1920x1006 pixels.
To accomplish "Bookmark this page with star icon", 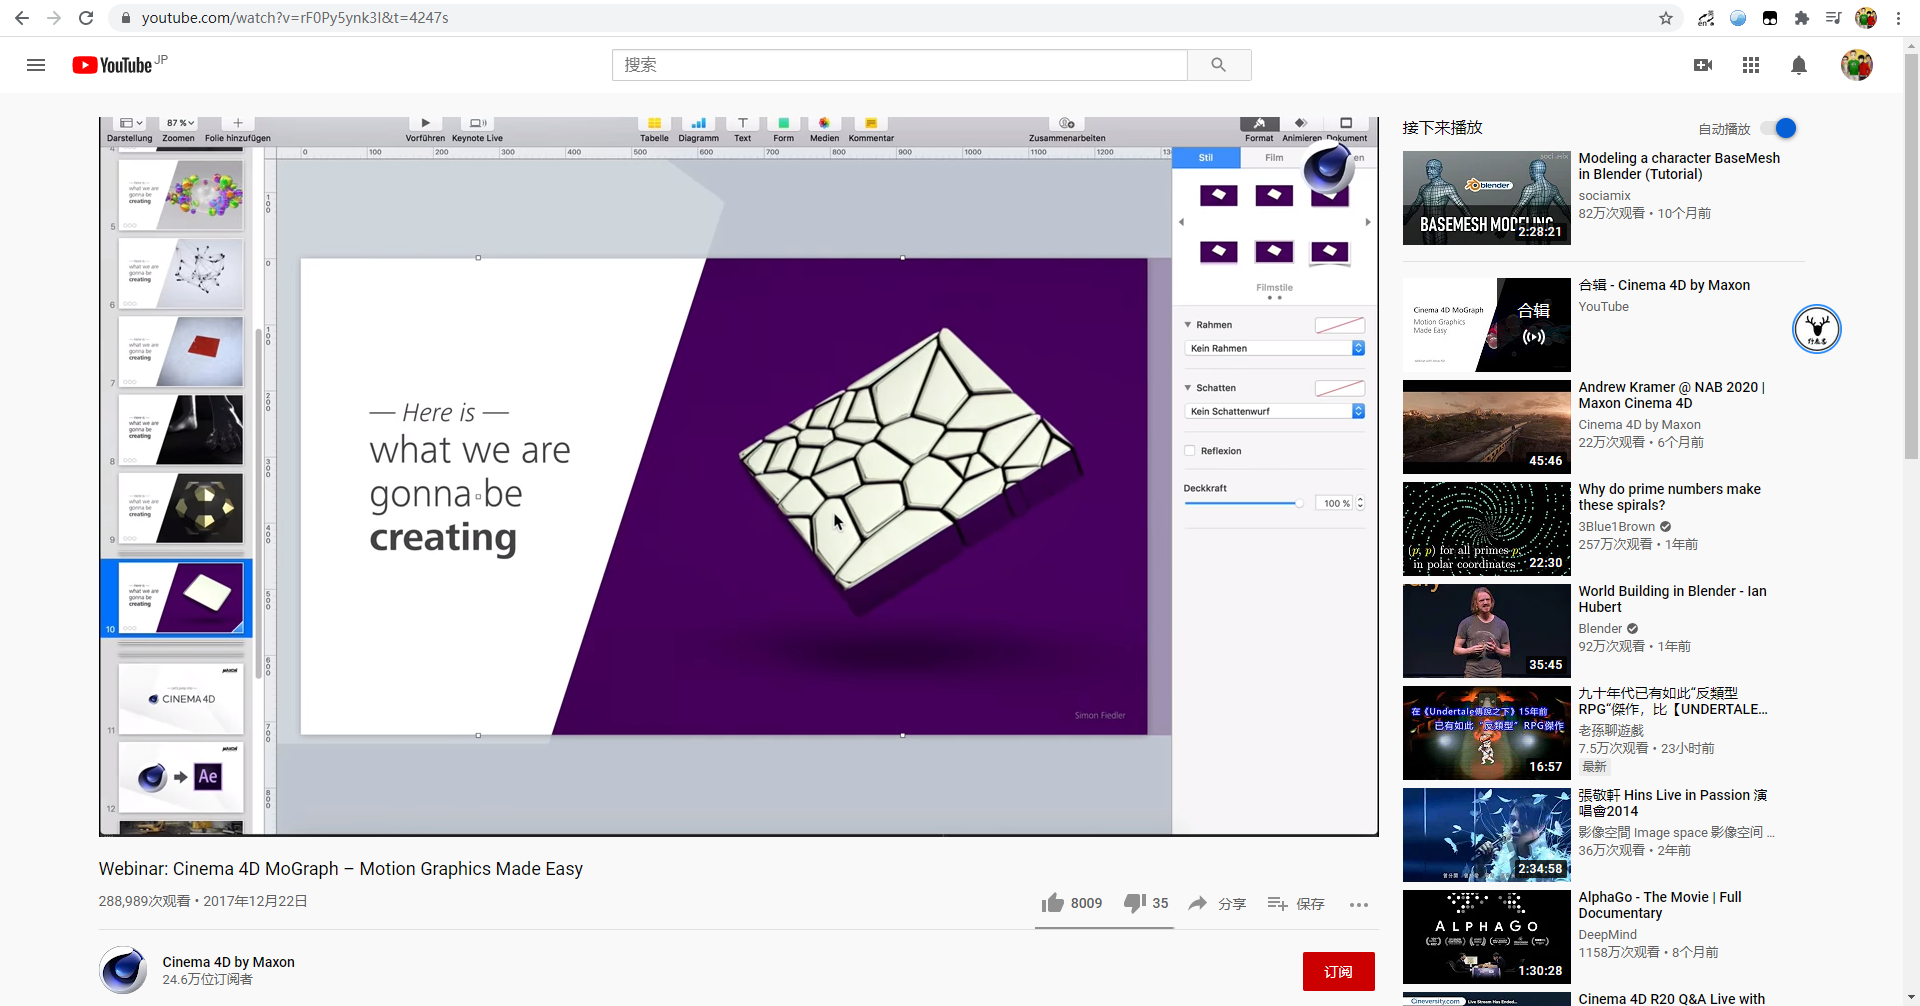I will [1665, 18].
